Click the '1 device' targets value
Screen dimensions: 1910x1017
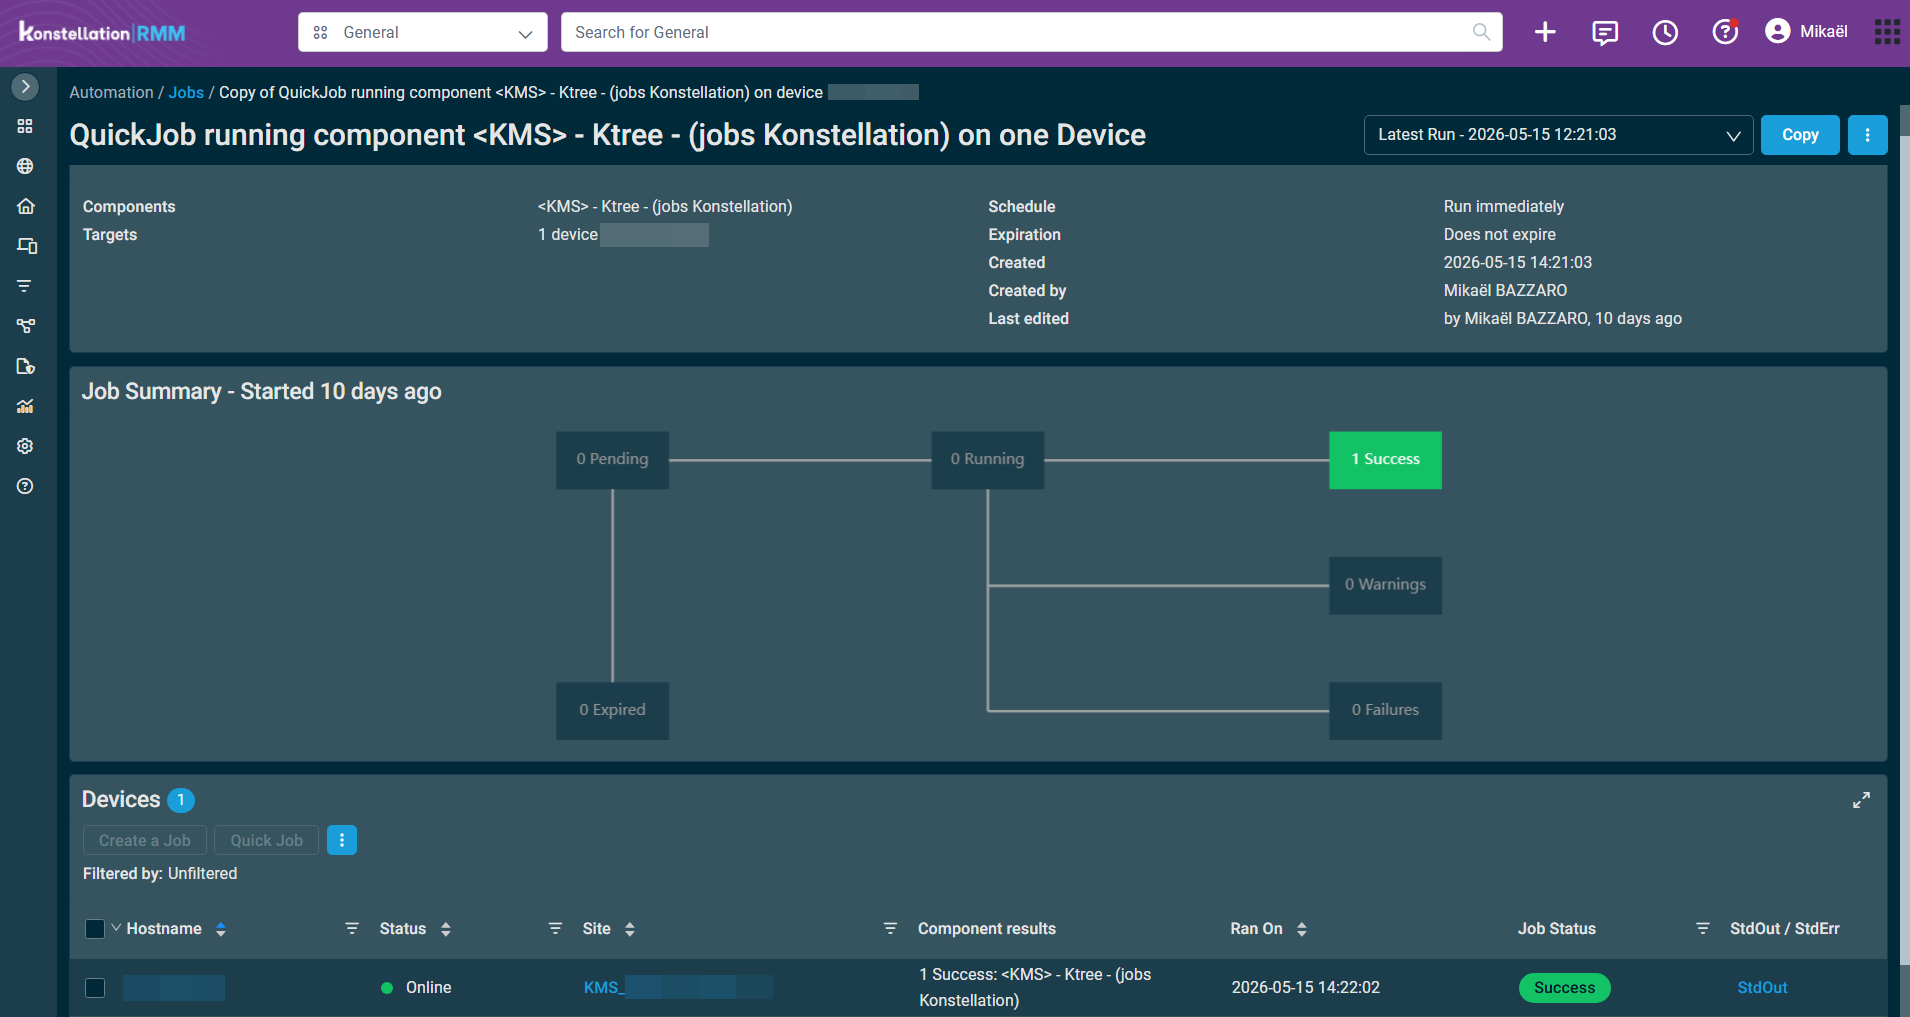pyautogui.click(x=567, y=234)
